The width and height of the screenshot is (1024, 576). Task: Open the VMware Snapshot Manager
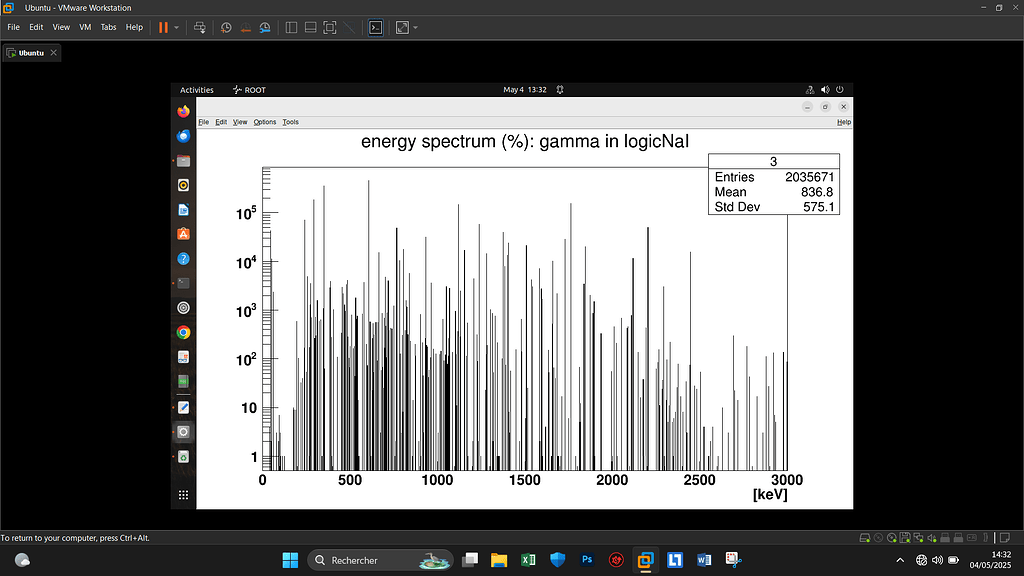point(265,27)
